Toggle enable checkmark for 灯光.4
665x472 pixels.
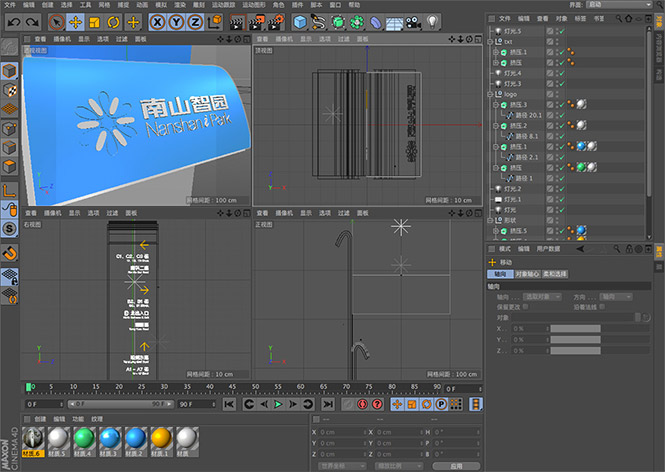tap(562, 73)
